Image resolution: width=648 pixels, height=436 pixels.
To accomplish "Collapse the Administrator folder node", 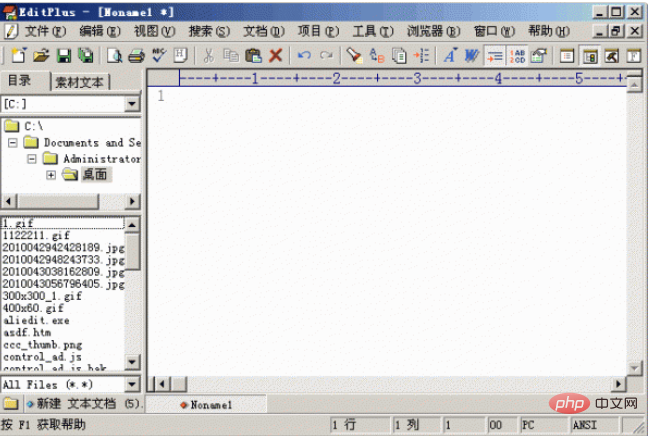I will pyautogui.click(x=31, y=159).
